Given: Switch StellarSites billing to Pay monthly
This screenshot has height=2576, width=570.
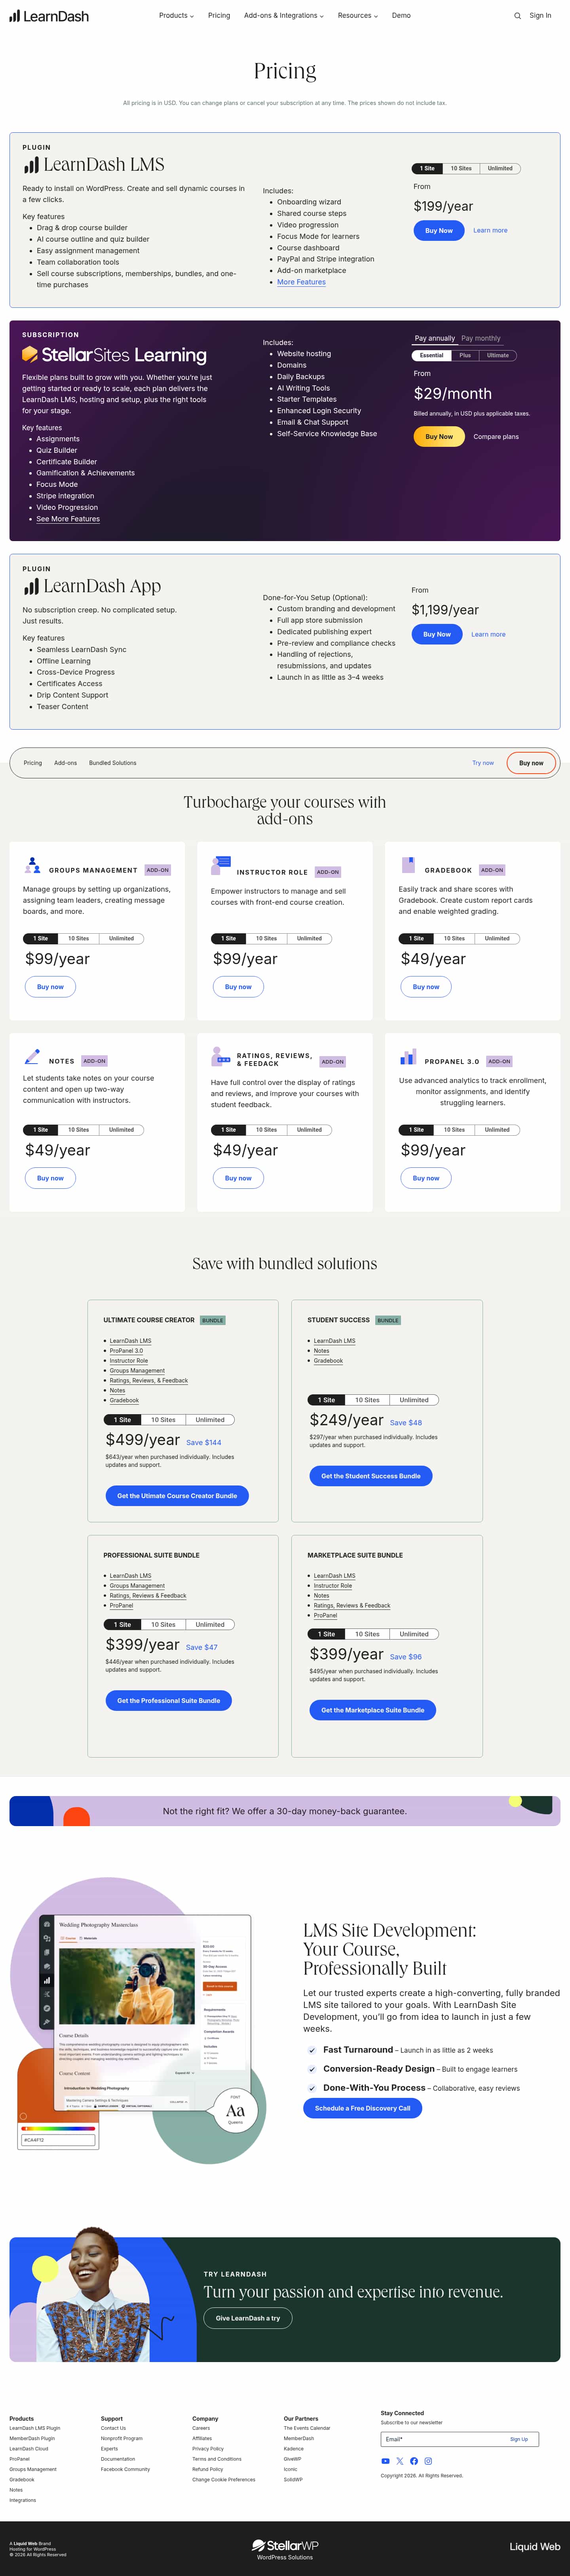Looking at the screenshot, I should tap(481, 338).
